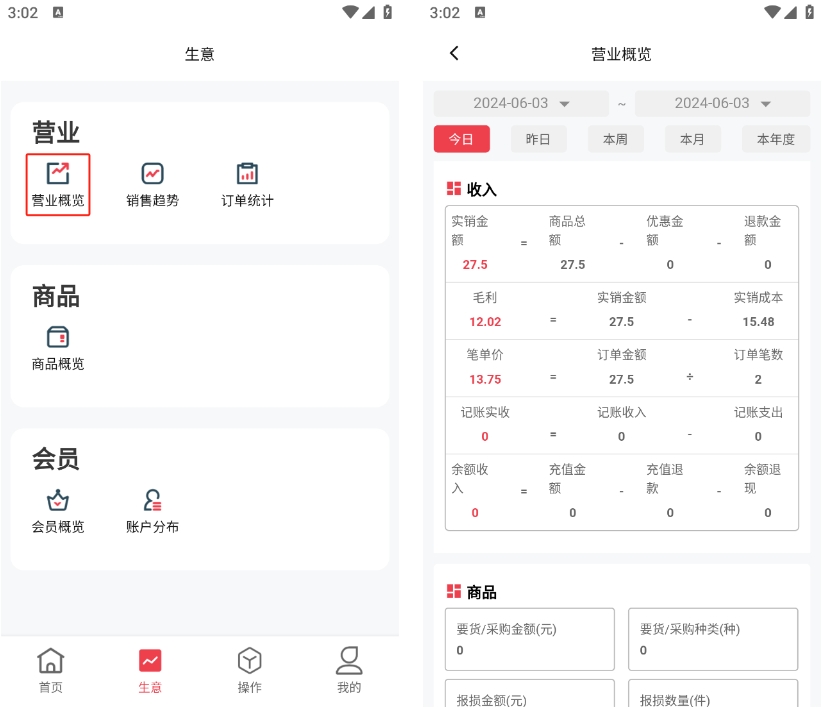Filter by 本周 this week
This screenshot has width=823, height=708.
(x=615, y=139)
